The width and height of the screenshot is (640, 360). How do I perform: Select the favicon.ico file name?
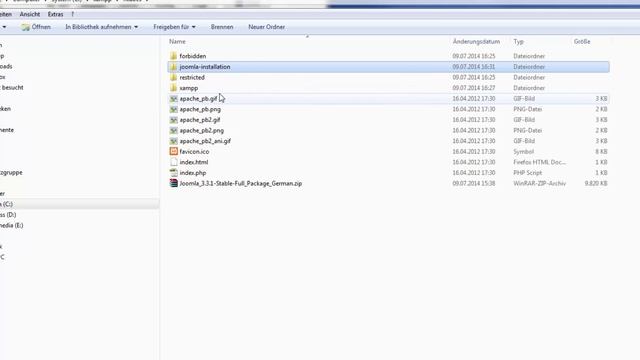[194, 151]
